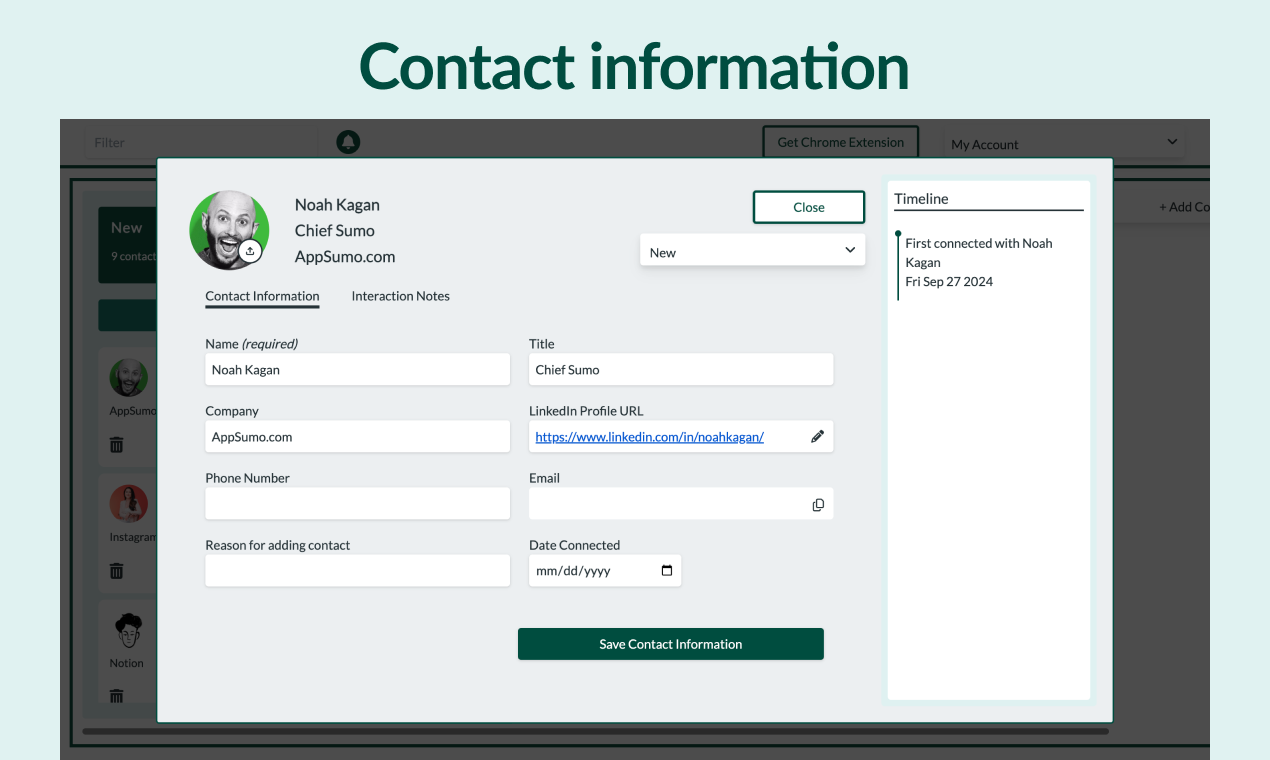
Task: Click Save Contact Information button
Action: [671, 644]
